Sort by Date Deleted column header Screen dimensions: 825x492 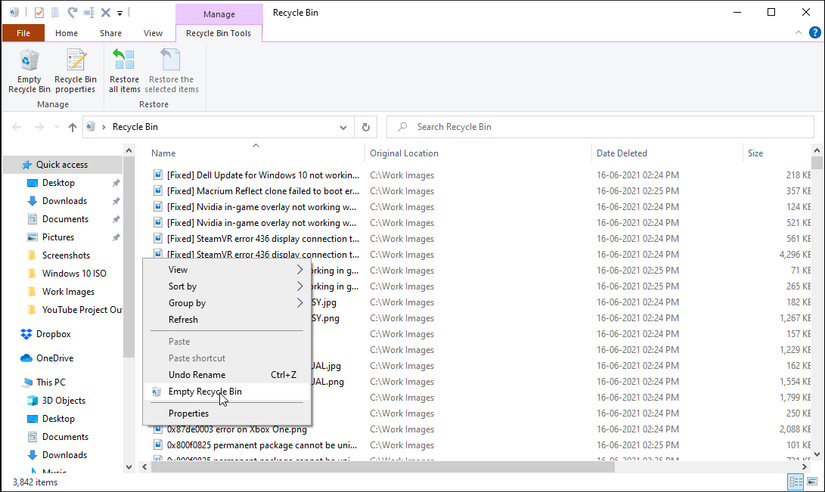coord(621,153)
